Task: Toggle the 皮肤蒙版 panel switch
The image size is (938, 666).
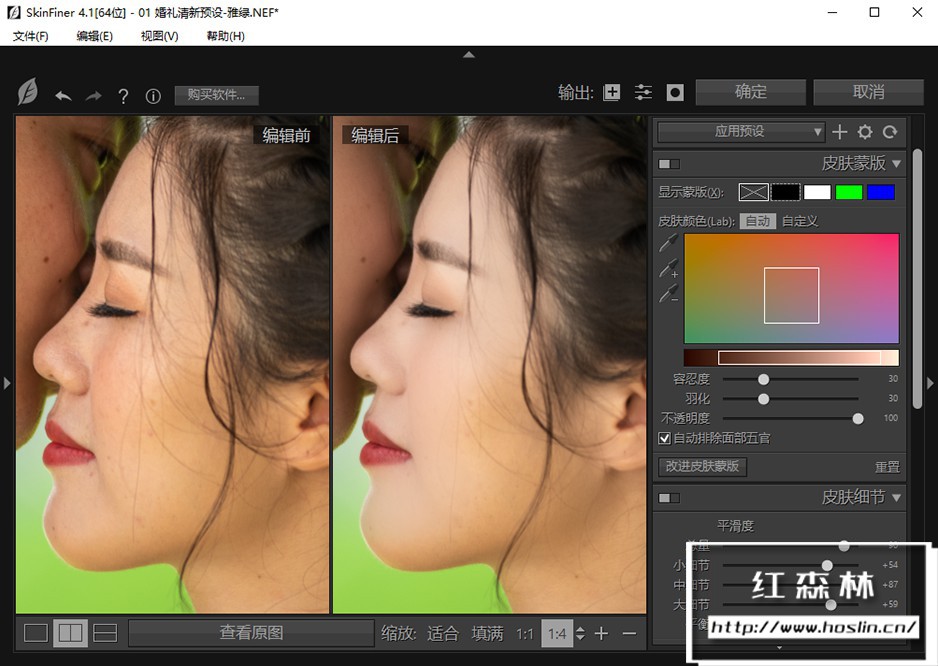Action: pos(668,163)
